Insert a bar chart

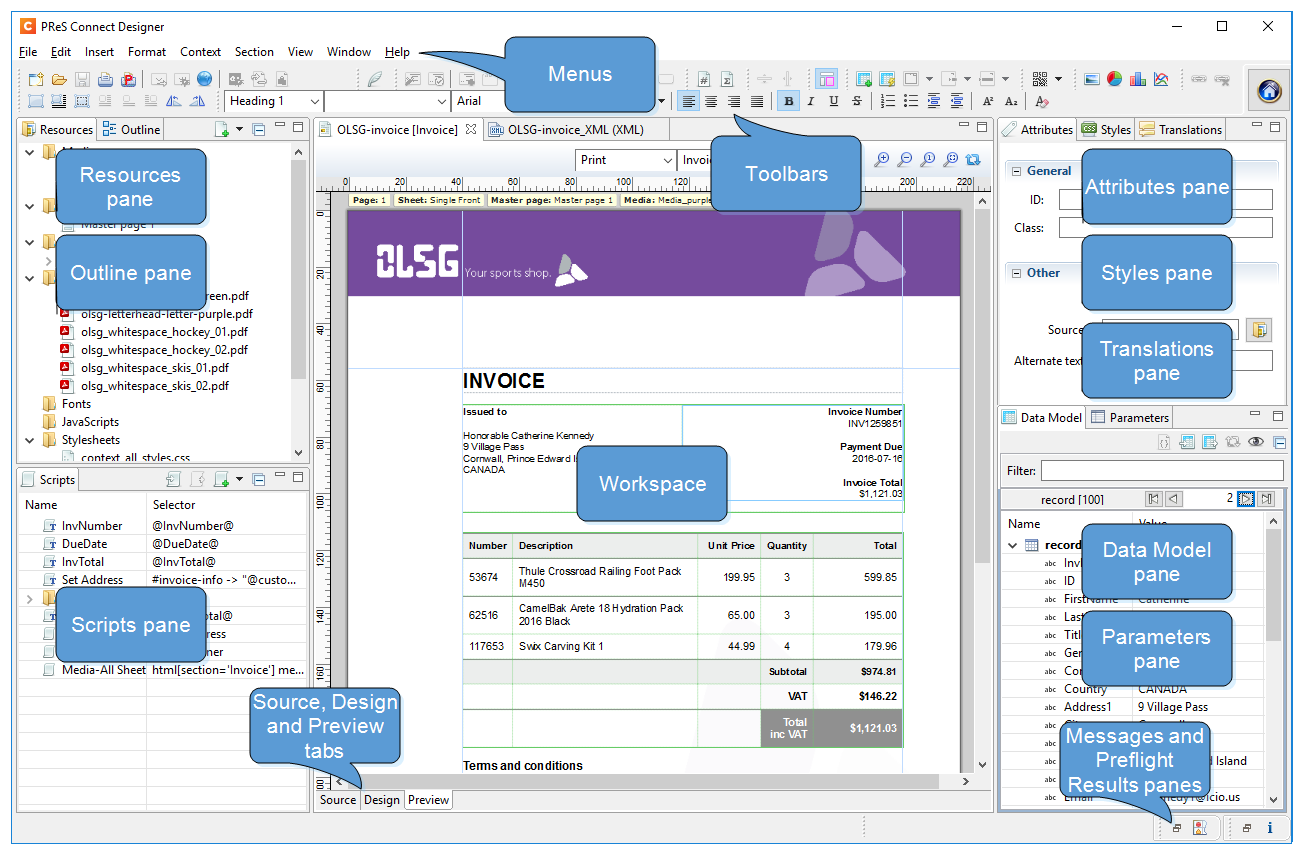pos(1138,79)
